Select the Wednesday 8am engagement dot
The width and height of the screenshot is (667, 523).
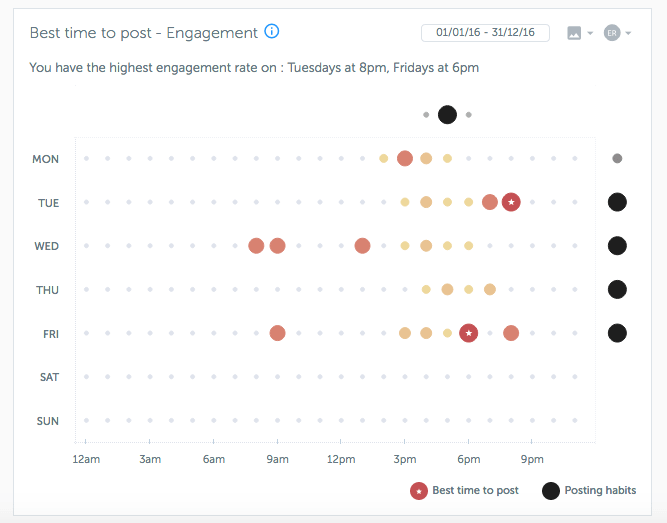click(x=256, y=246)
